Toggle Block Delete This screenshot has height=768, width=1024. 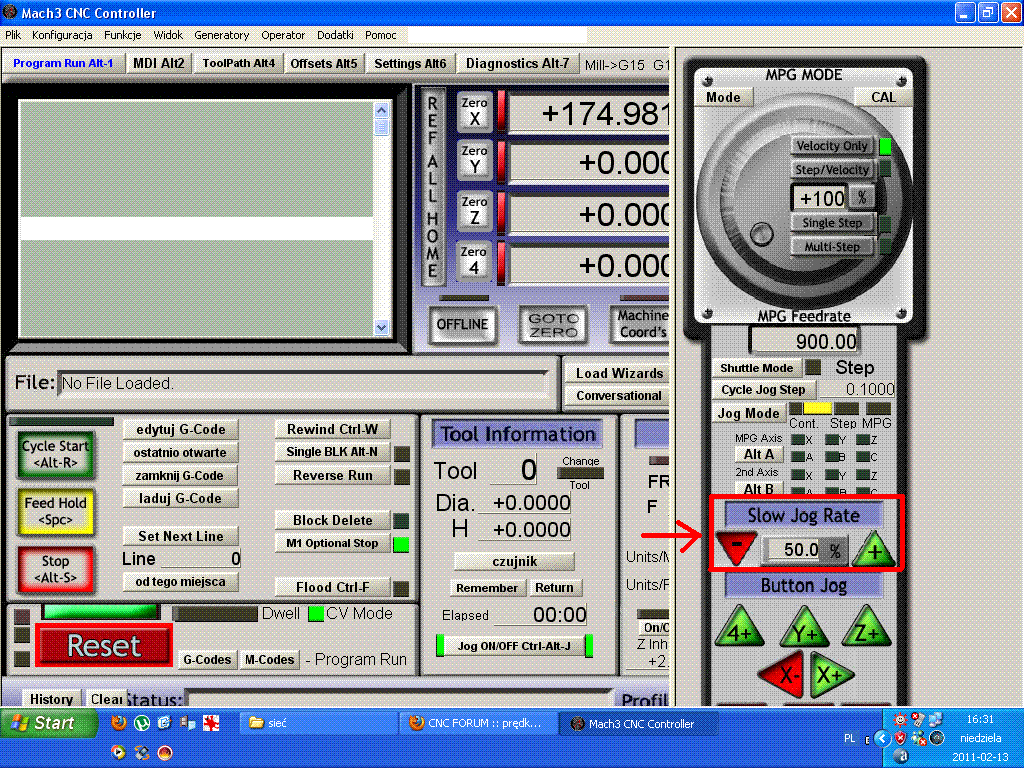click(x=332, y=520)
